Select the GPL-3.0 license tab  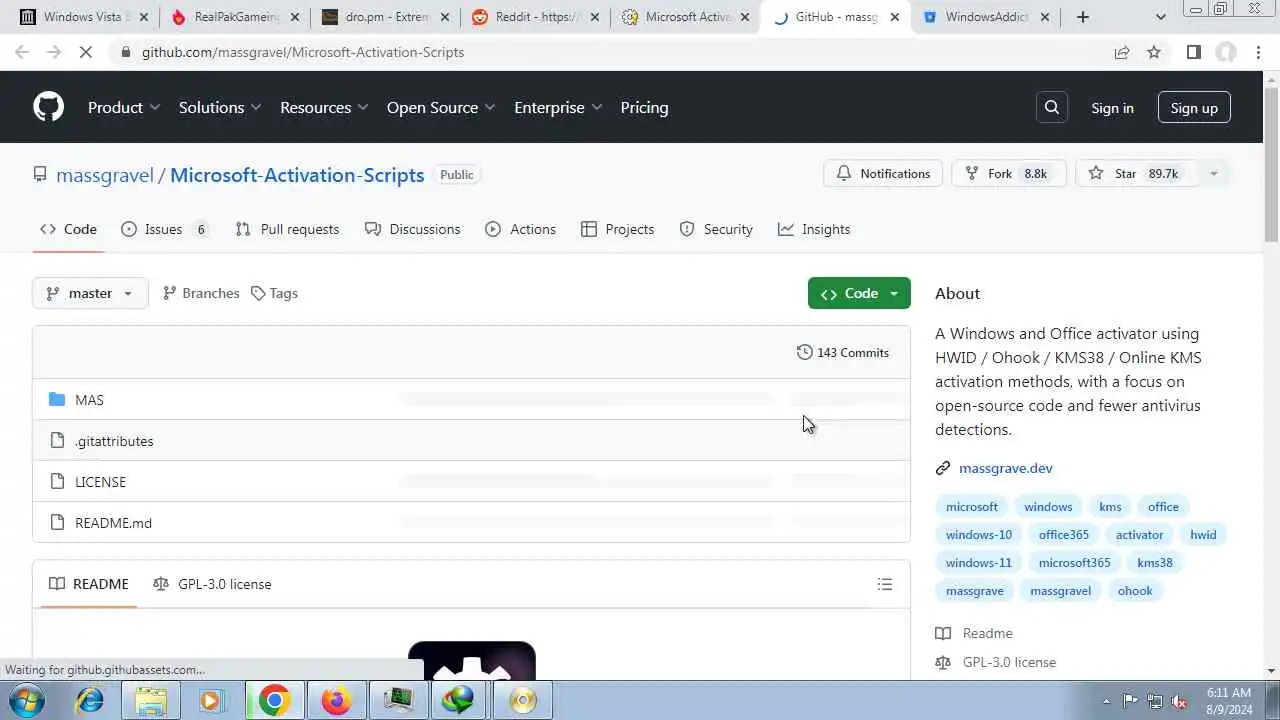click(212, 584)
